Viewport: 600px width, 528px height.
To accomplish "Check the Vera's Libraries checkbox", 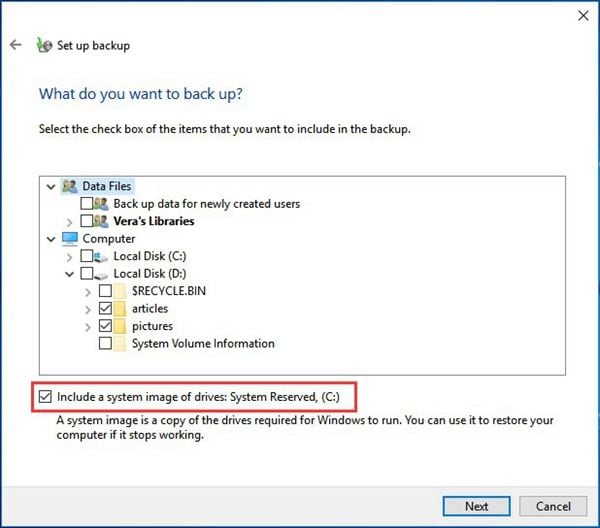I will [87, 221].
